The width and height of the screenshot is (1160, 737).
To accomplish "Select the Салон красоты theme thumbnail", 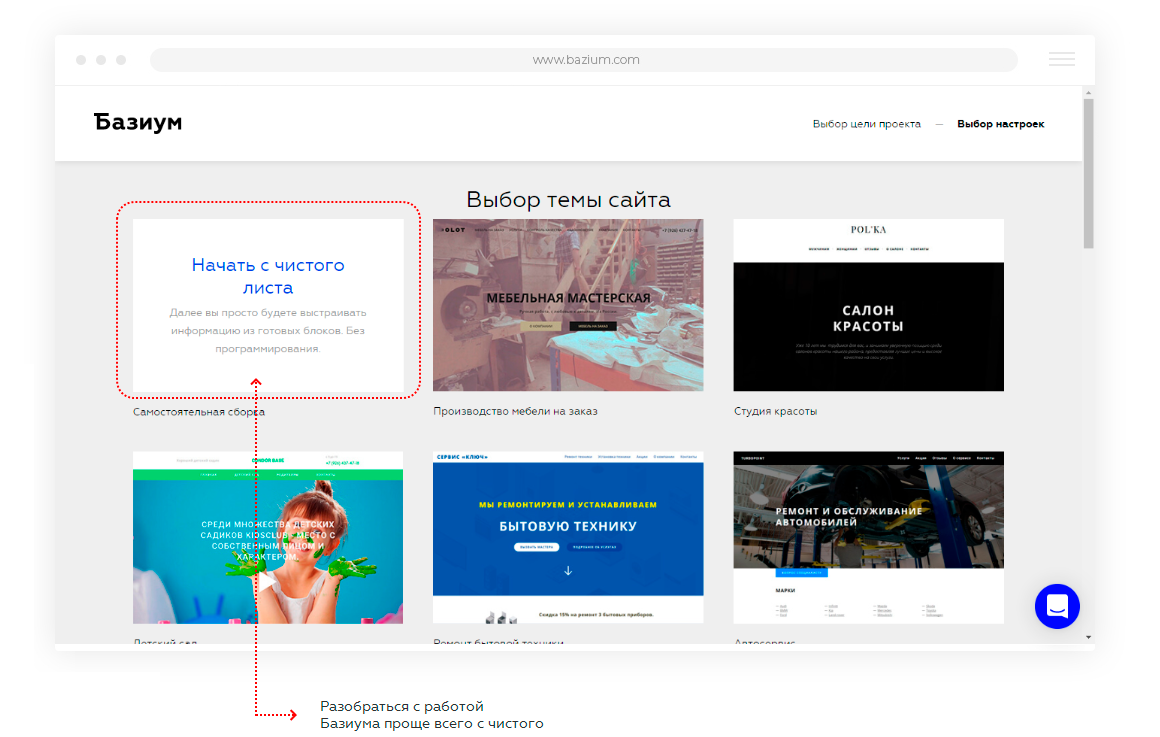I will (869, 305).
